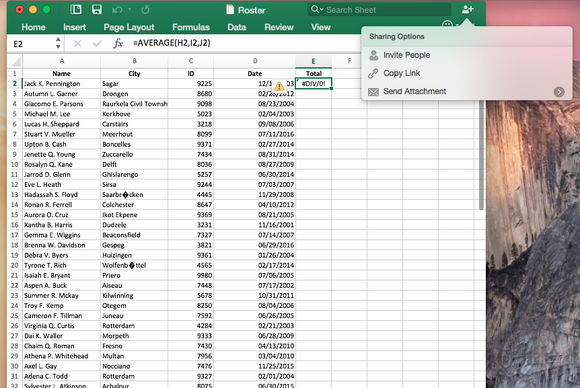Click the Total header cell
The image size is (580, 388).
point(314,74)
